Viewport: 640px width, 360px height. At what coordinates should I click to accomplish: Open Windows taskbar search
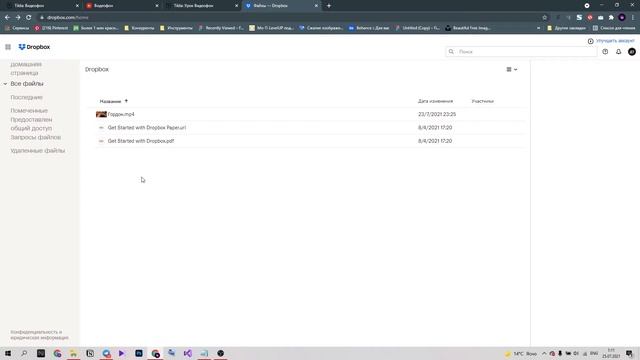[x=24, y=353]
